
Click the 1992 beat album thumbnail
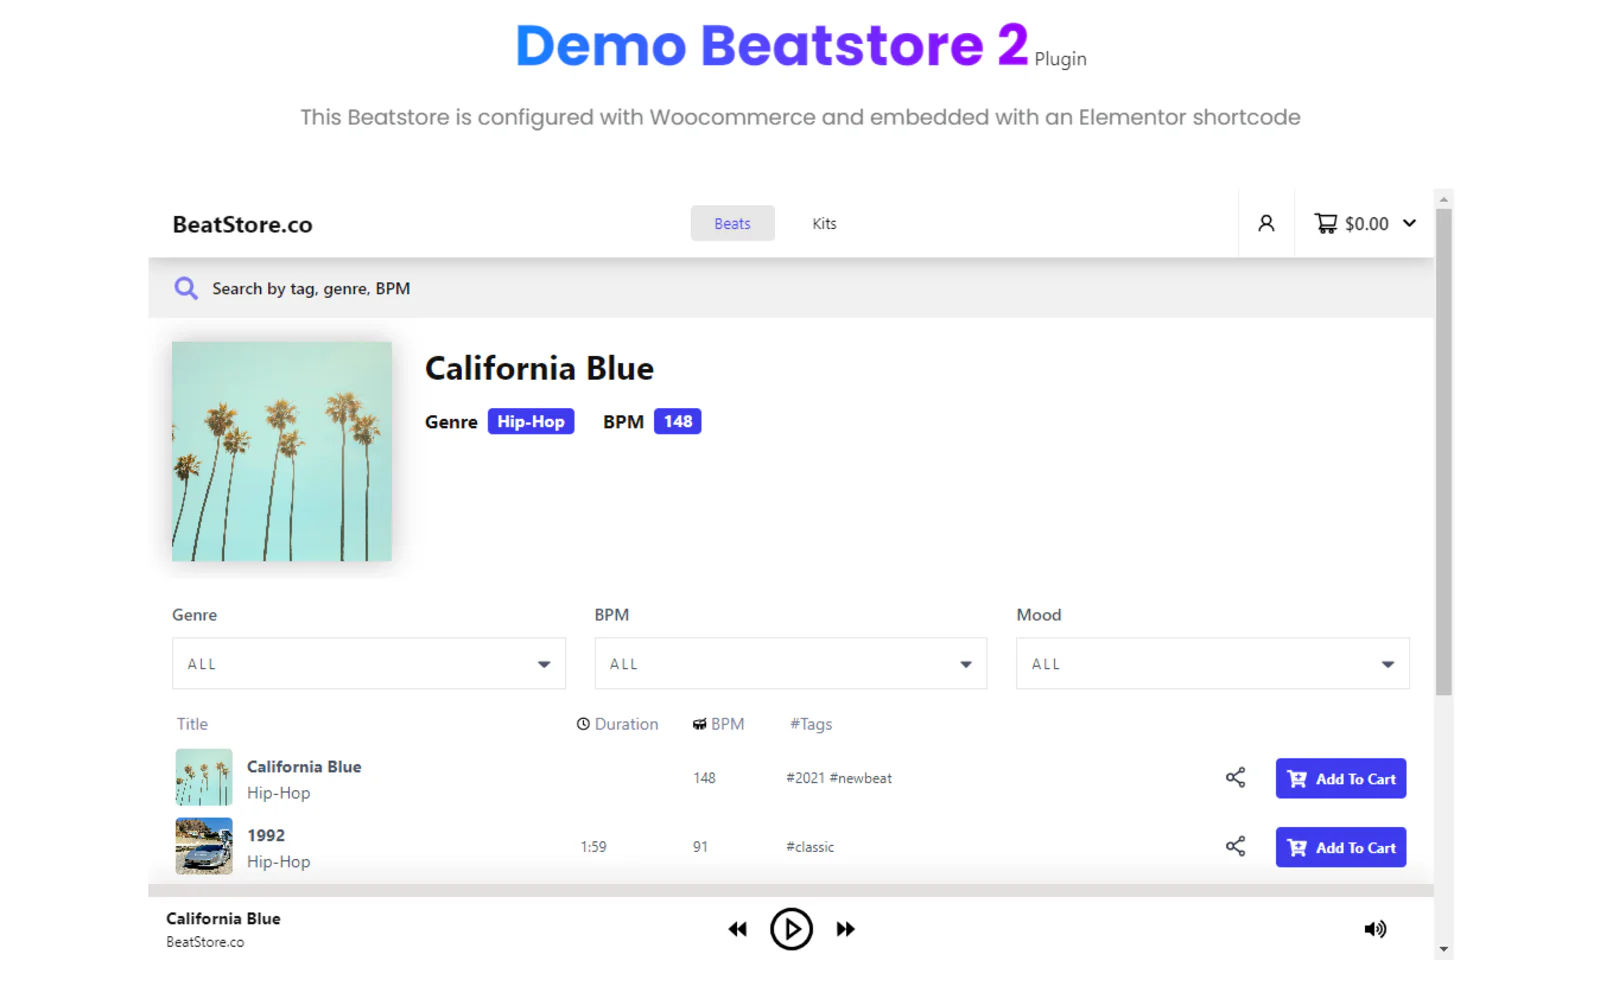coord(203,845)
